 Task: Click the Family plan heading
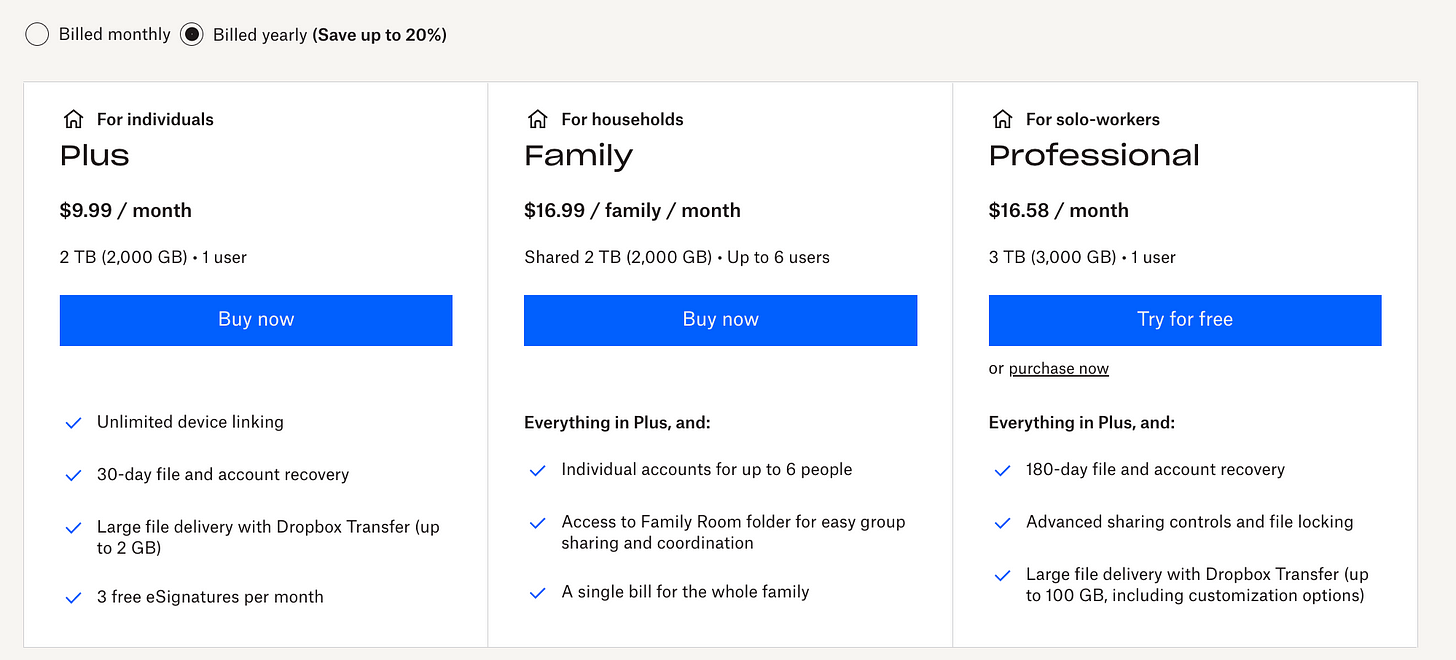click(x=578, y=156)
